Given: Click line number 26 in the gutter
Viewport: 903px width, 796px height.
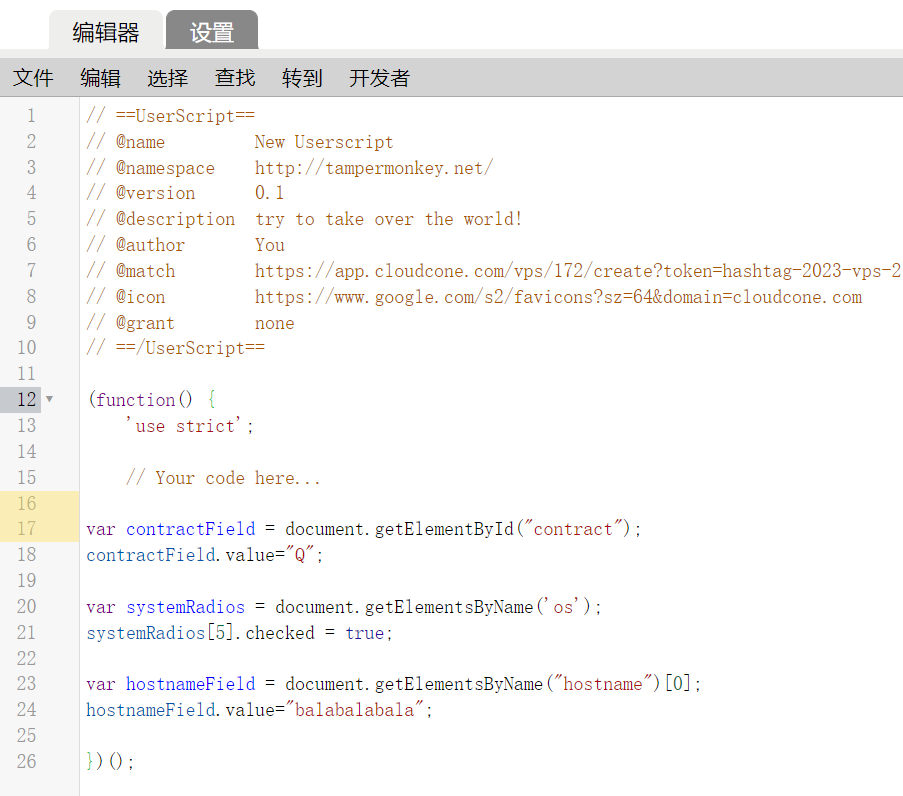Looking at the screenshot, I should click(27, 762).
